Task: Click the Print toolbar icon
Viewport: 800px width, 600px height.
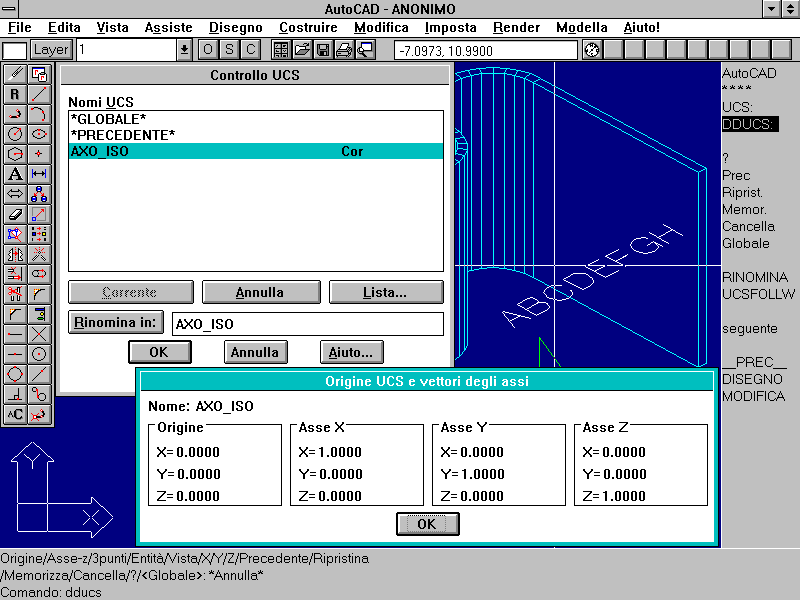Action: [x=344, y=50]
